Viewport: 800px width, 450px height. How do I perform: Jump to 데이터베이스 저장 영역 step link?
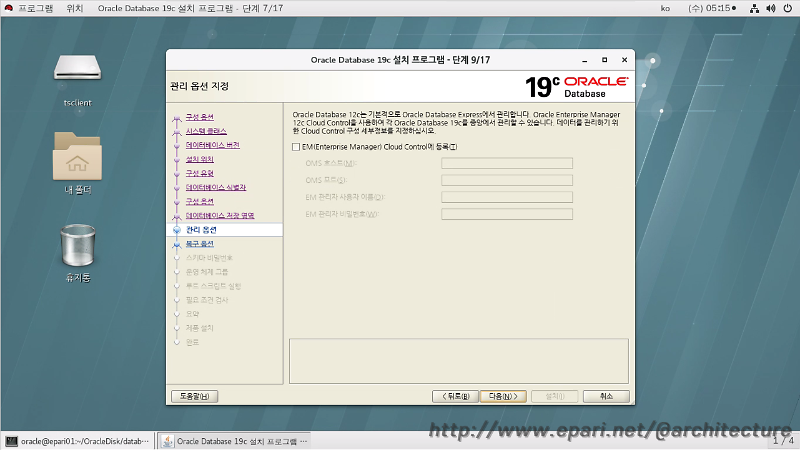[220, 216]
